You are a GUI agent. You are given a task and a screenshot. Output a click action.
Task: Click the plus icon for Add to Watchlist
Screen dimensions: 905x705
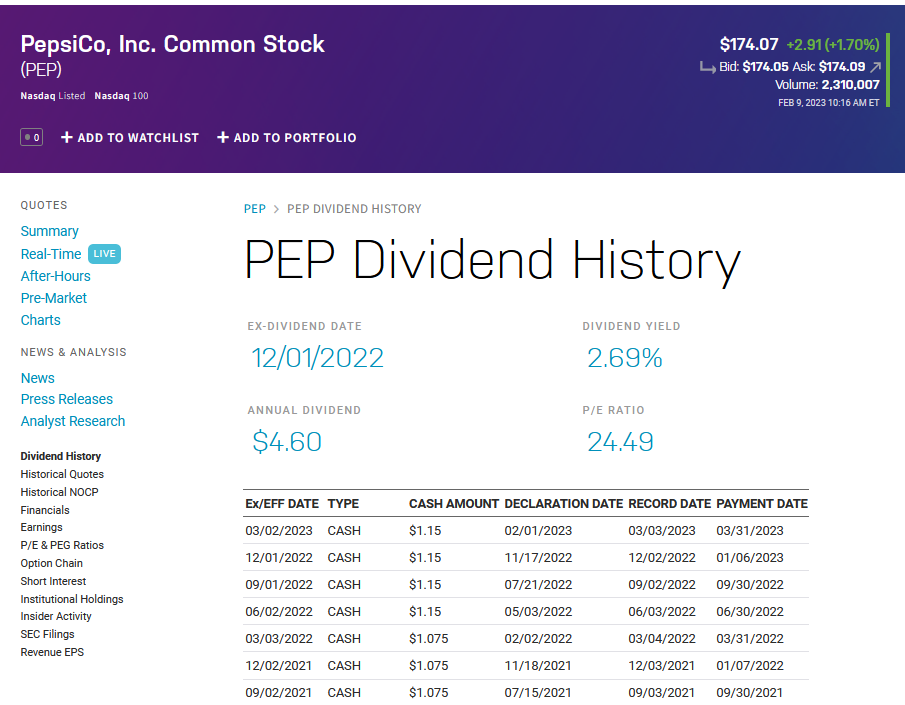(67, 137)
